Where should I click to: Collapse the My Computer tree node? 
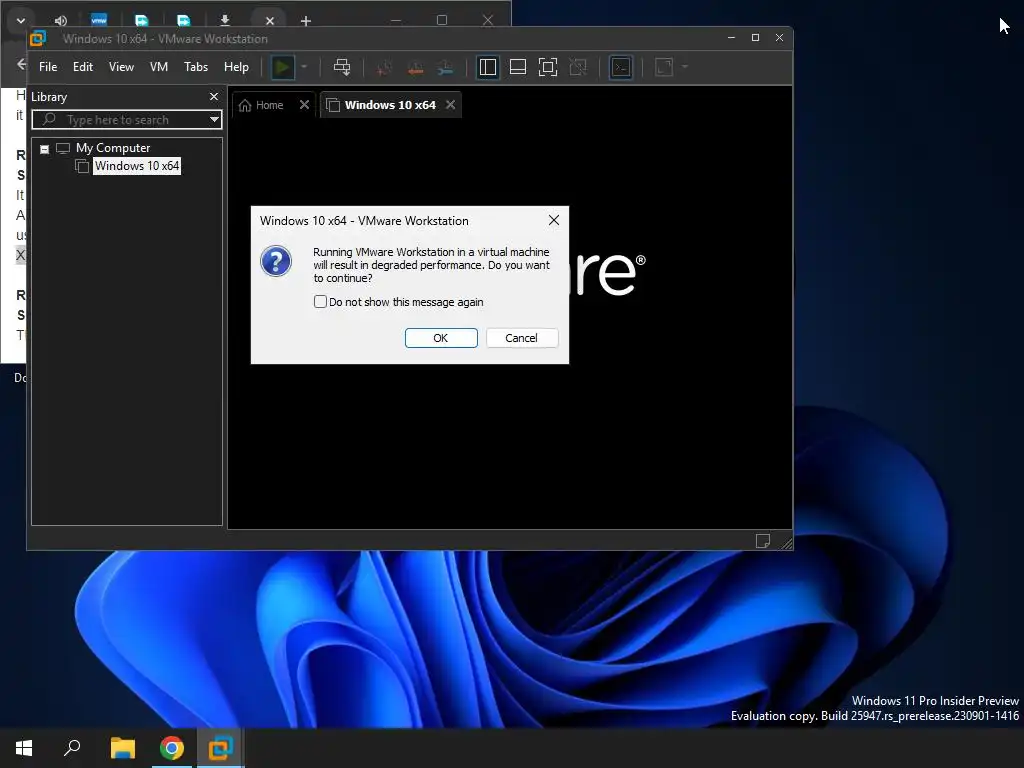[44, 149]
